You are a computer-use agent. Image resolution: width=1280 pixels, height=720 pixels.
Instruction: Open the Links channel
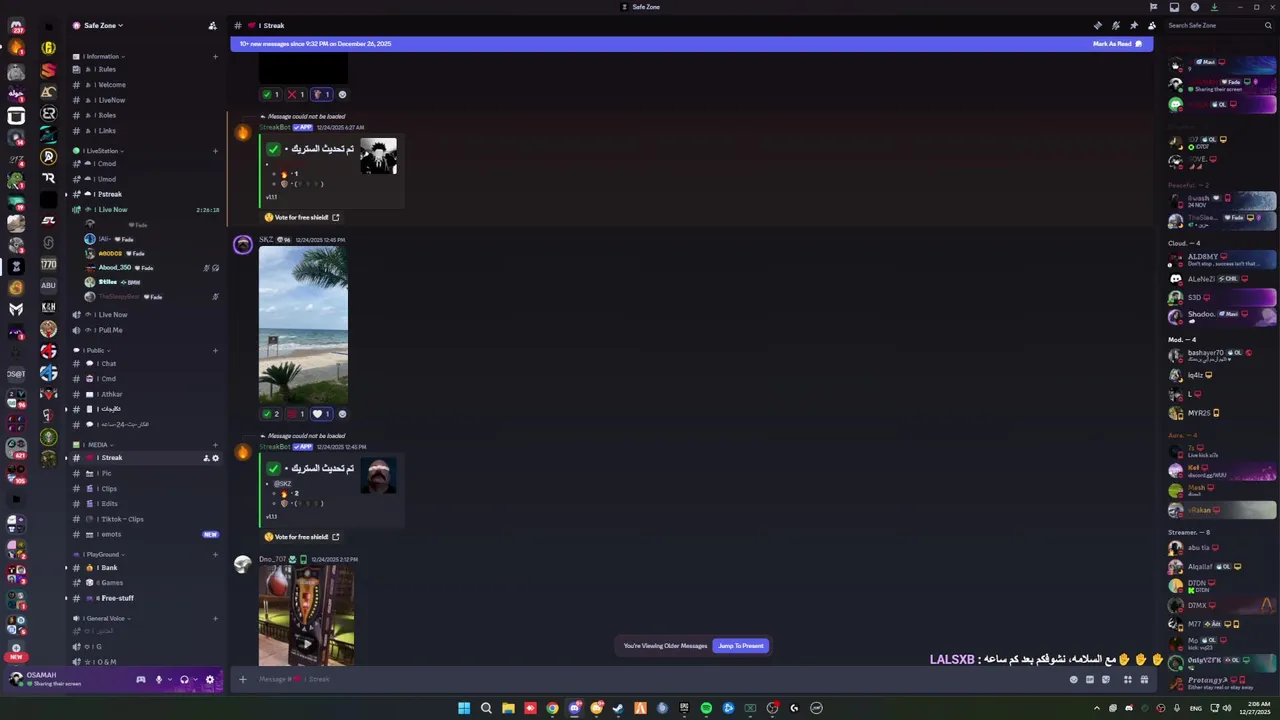145,130
